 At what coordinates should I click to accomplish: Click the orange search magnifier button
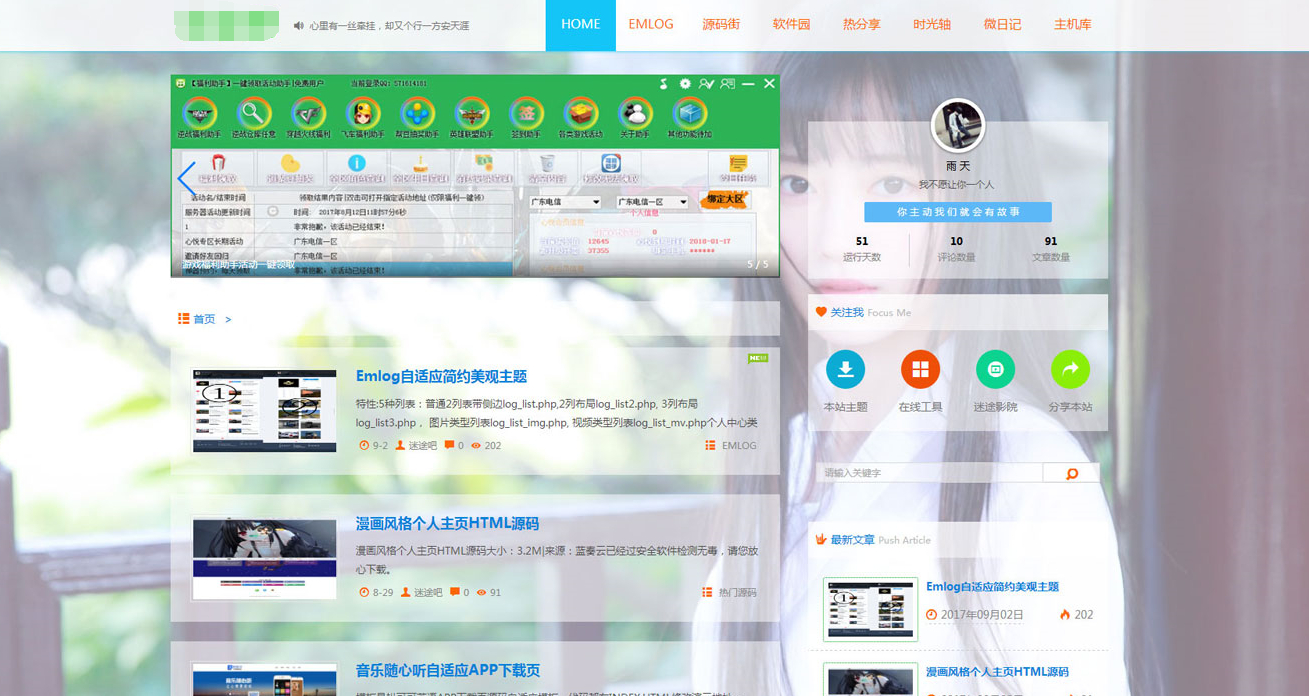[x=1071, y=473]
